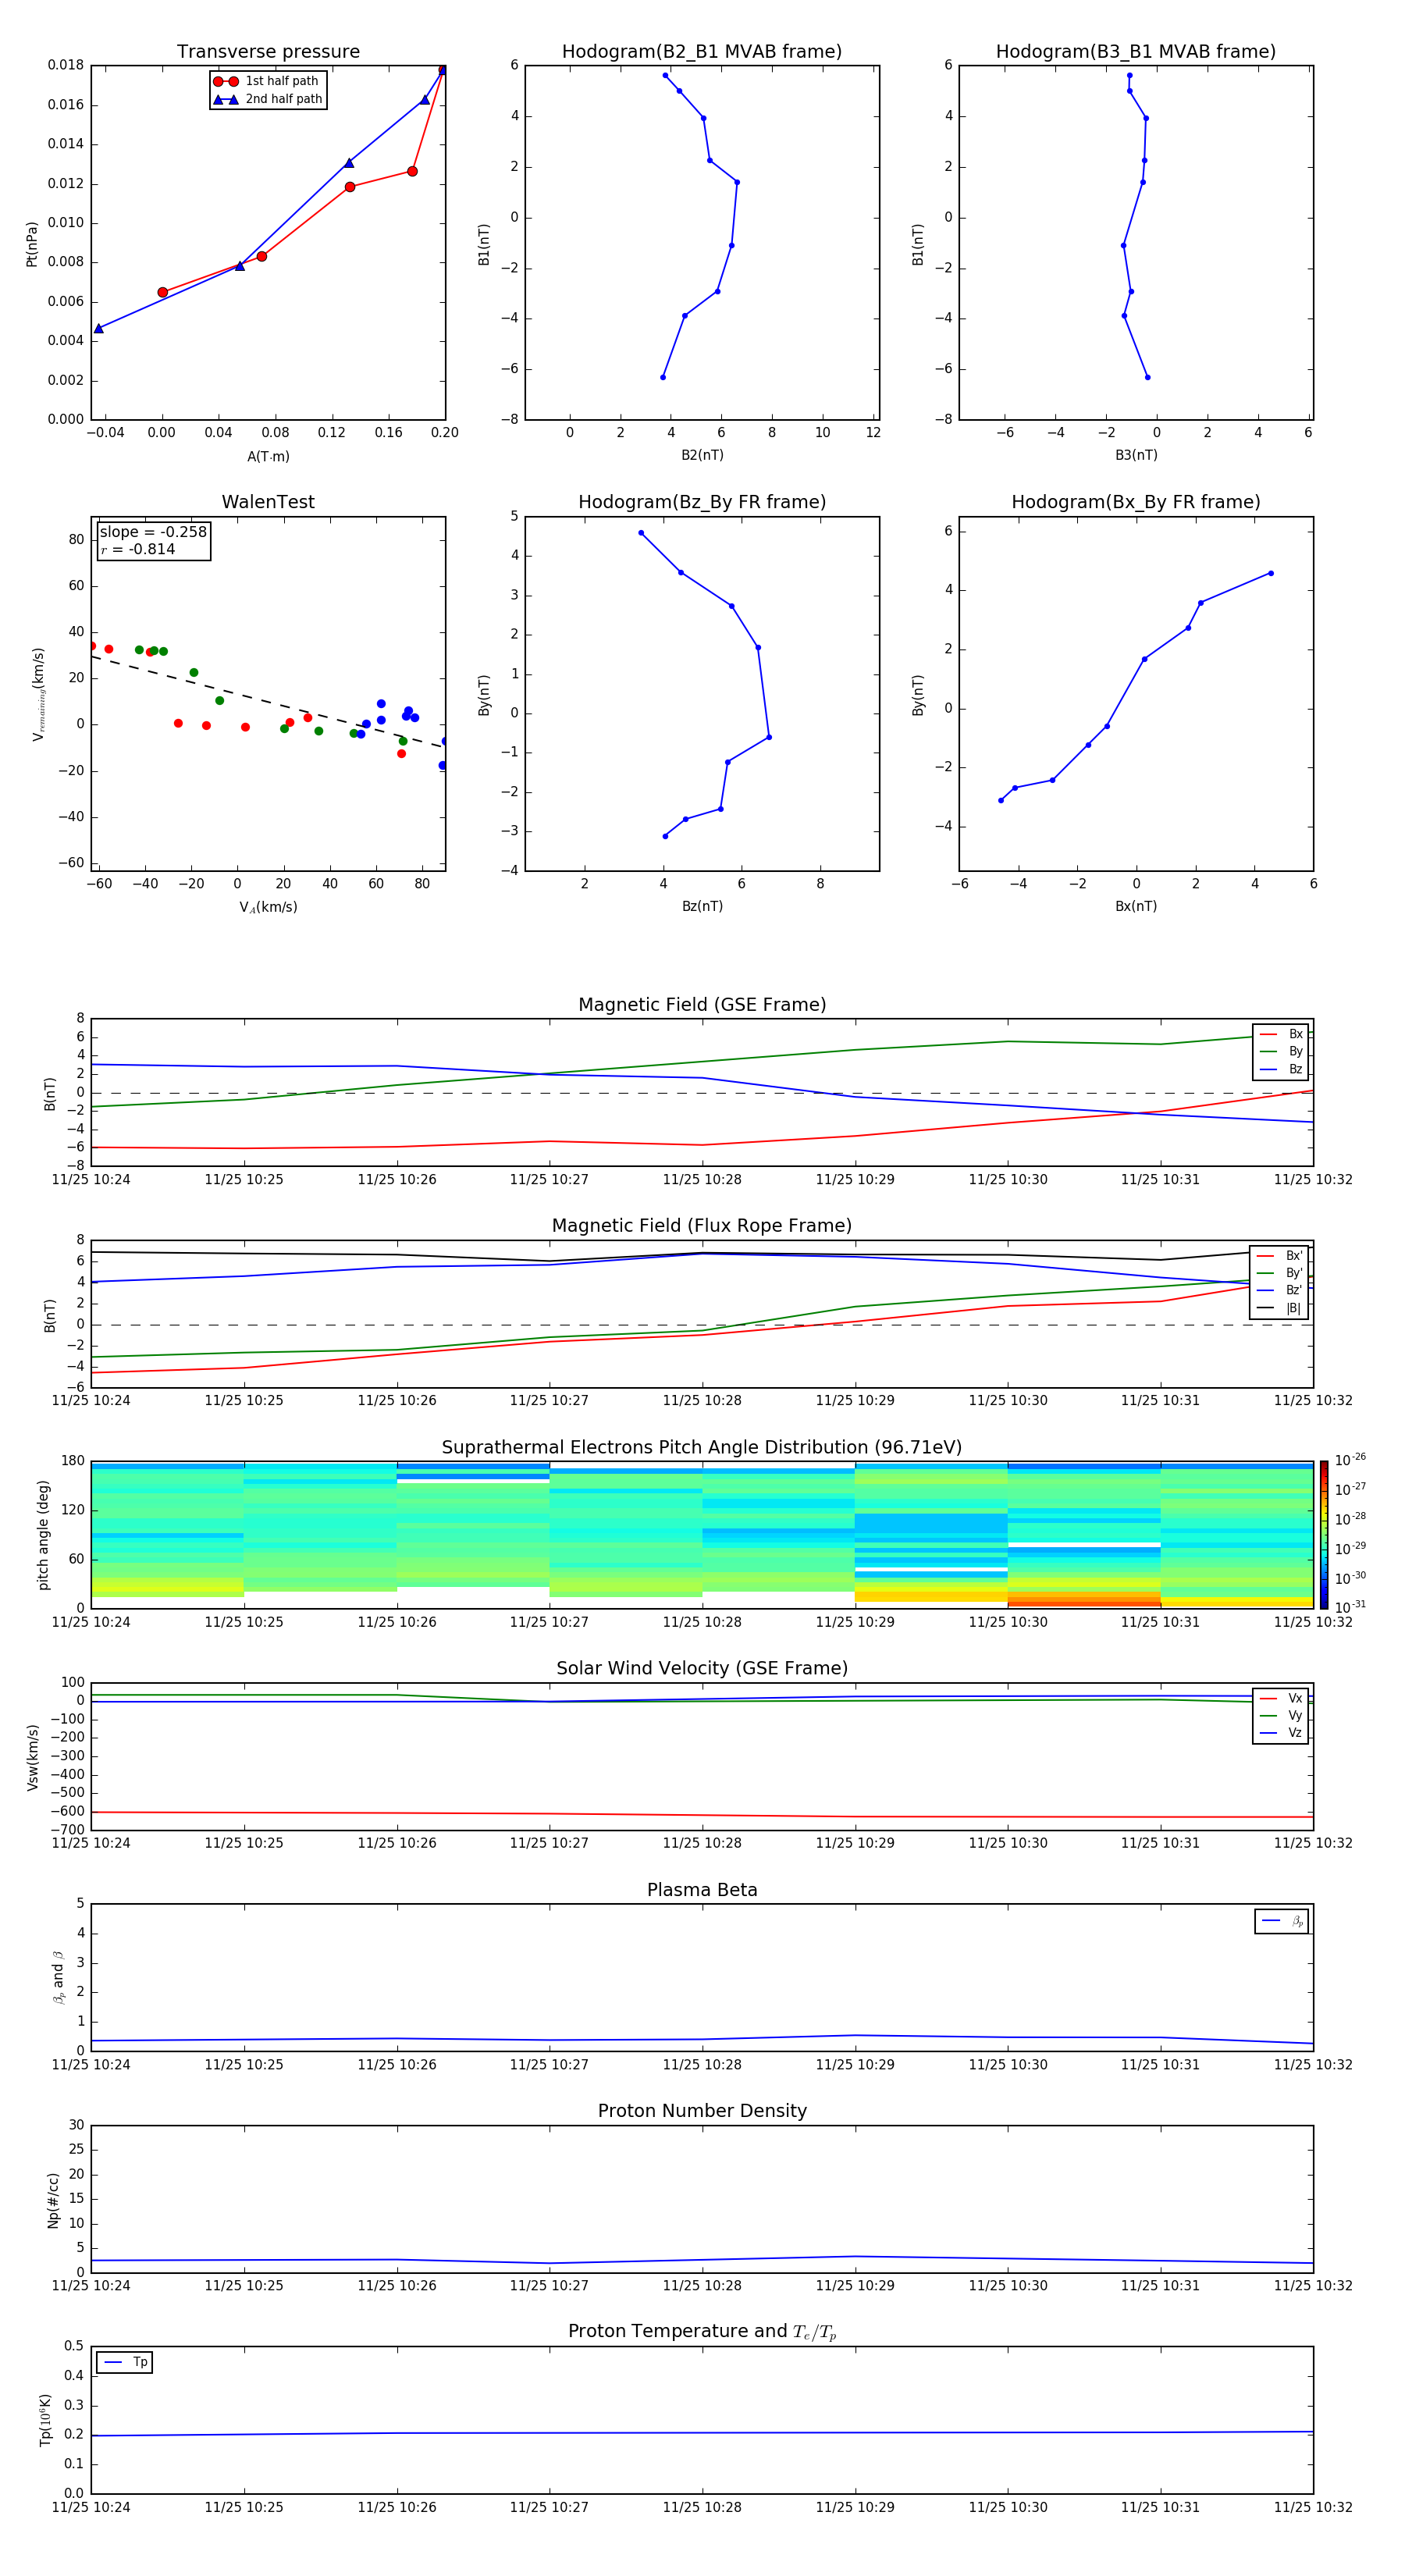Click the "Transverse pressure" plot title
The width and height of the screenshot is (1405, 2576).
pyautogui.click(x=268, y=52)
